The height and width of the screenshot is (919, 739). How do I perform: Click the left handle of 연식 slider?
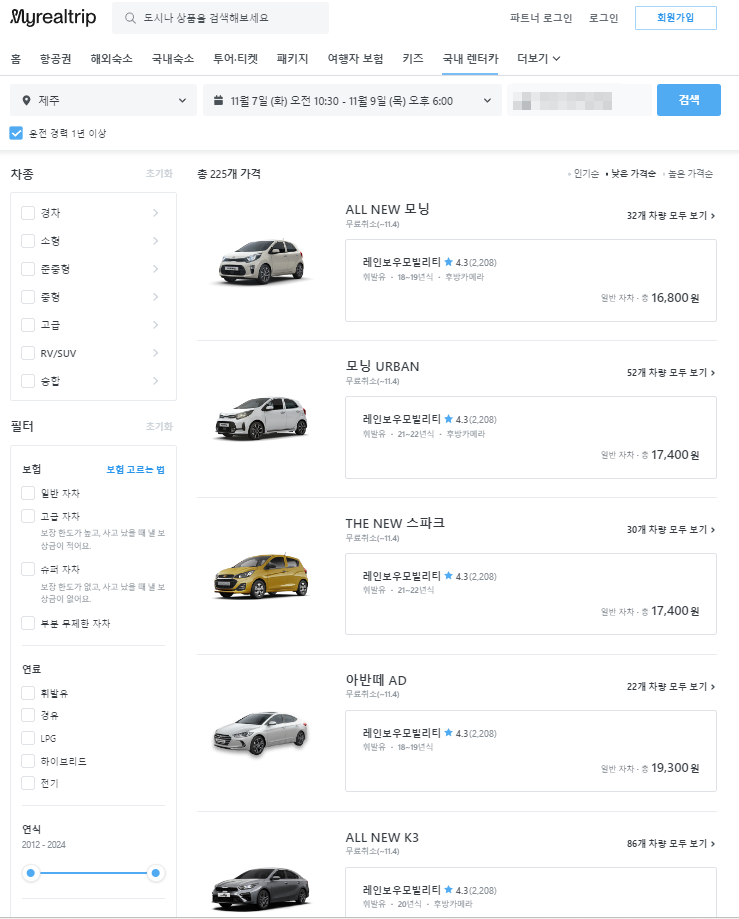tap(31, 873)
